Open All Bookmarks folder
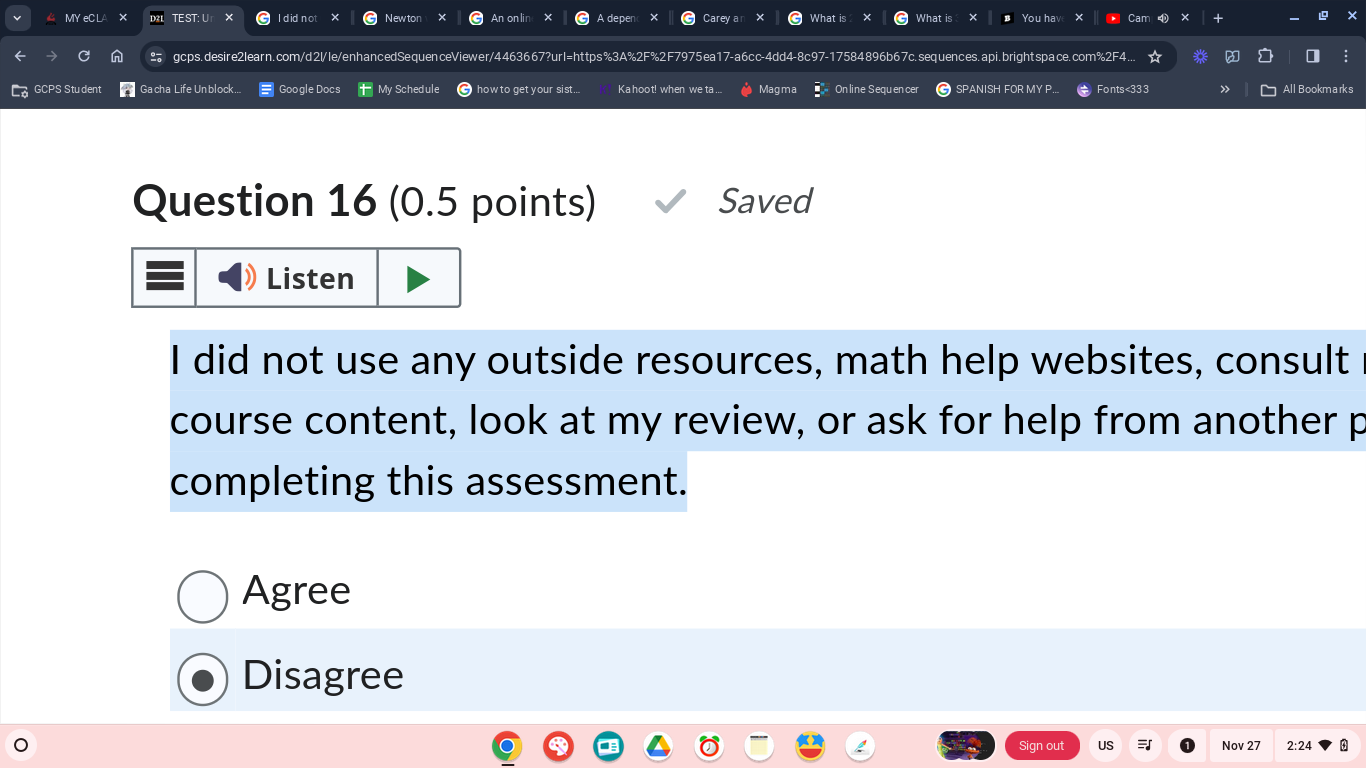This screenshot has height=768, width=1366. 1307,90
